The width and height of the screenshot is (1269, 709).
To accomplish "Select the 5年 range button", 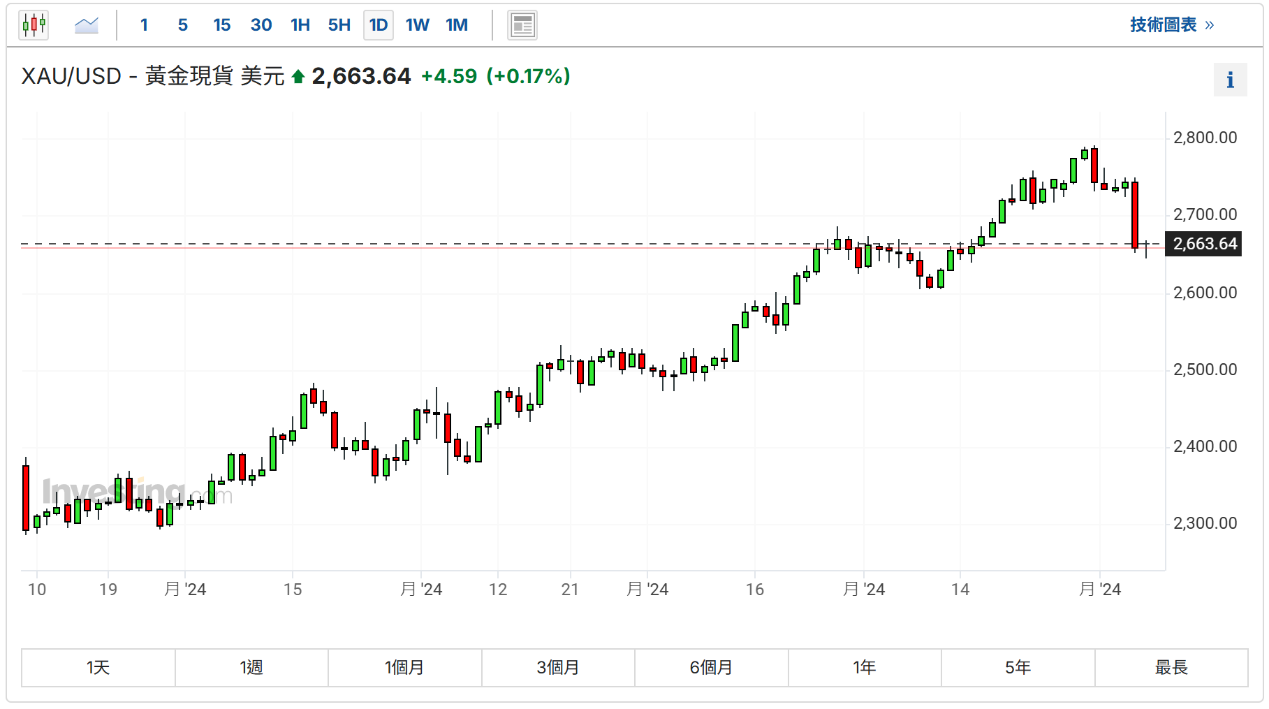I will pos(1018,668).
